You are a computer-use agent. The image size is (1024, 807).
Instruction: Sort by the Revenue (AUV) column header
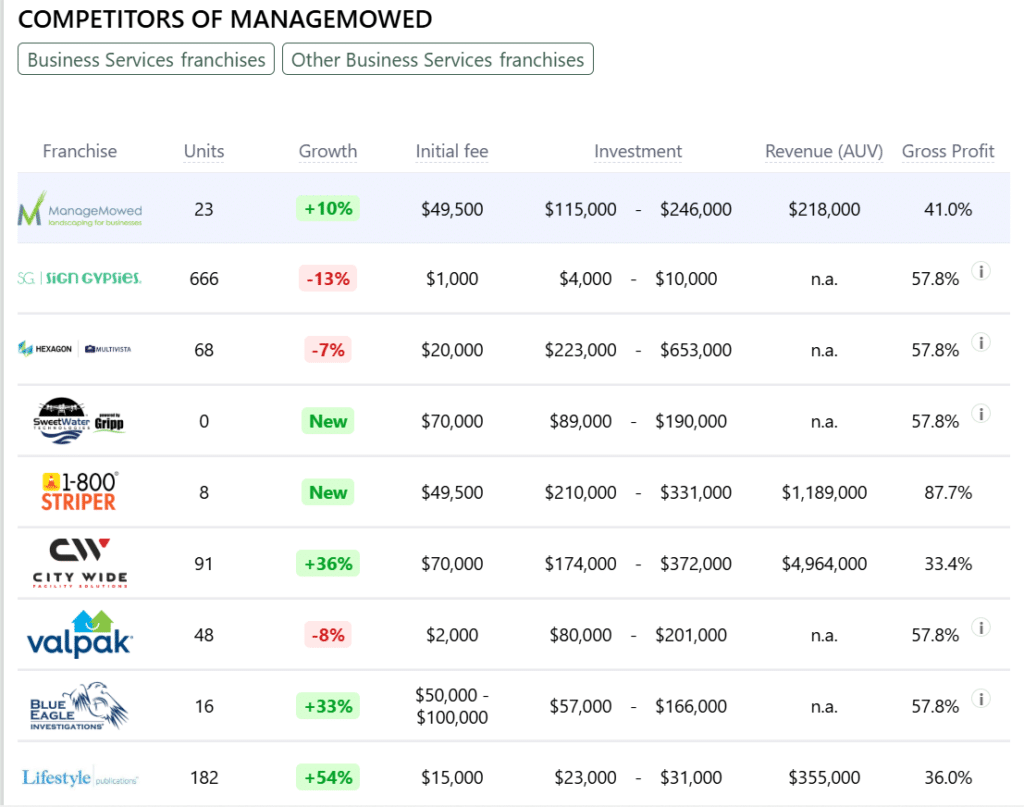(824, 151)
